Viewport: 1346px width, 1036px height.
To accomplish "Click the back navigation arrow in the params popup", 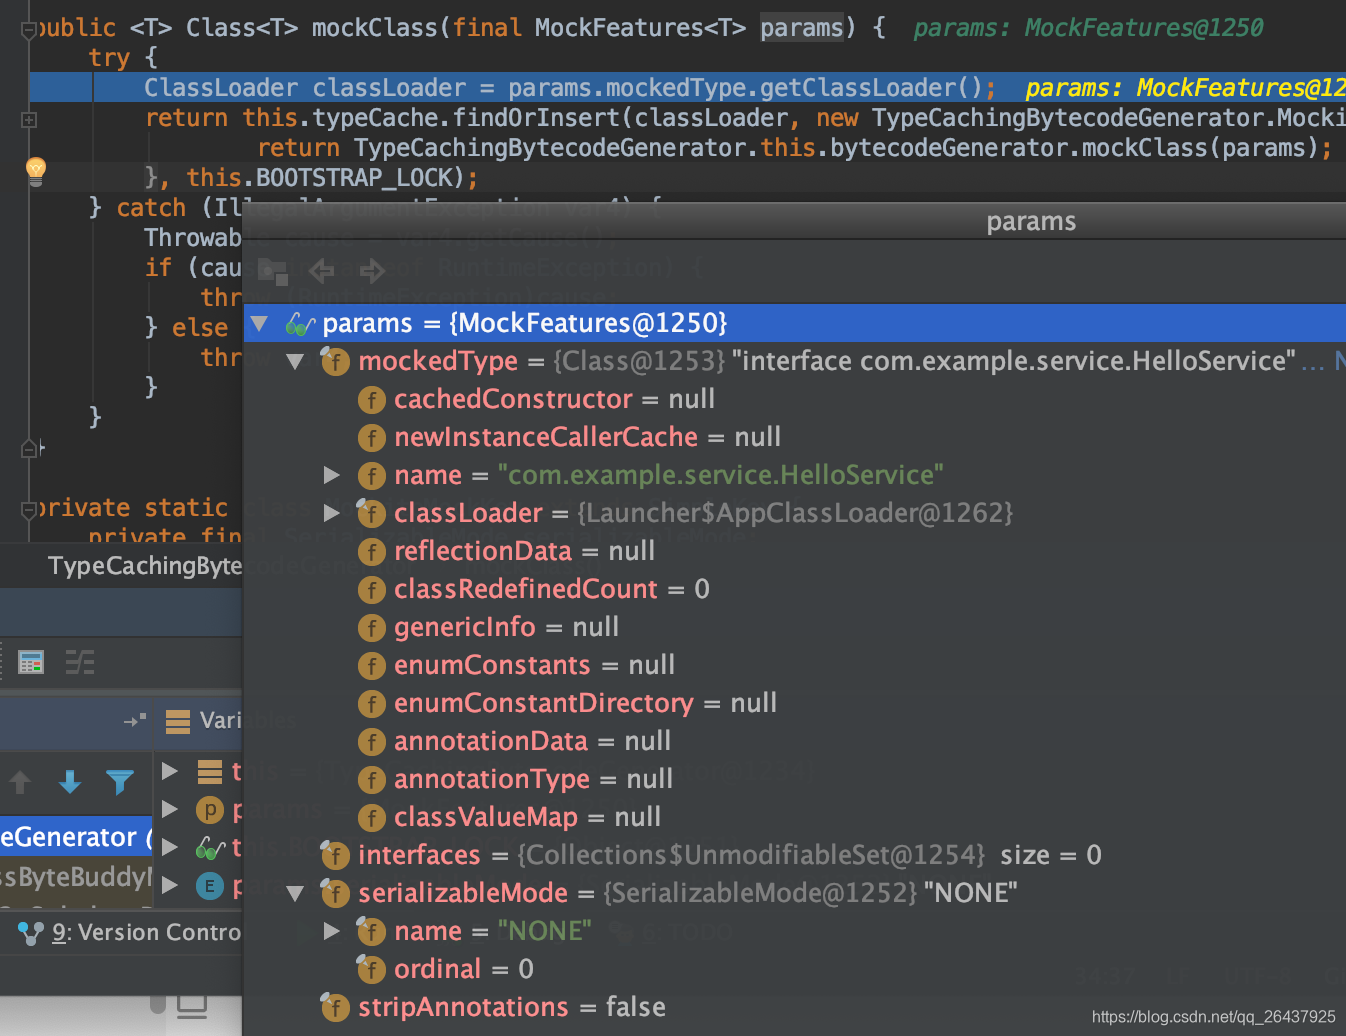I will (320, 270).
